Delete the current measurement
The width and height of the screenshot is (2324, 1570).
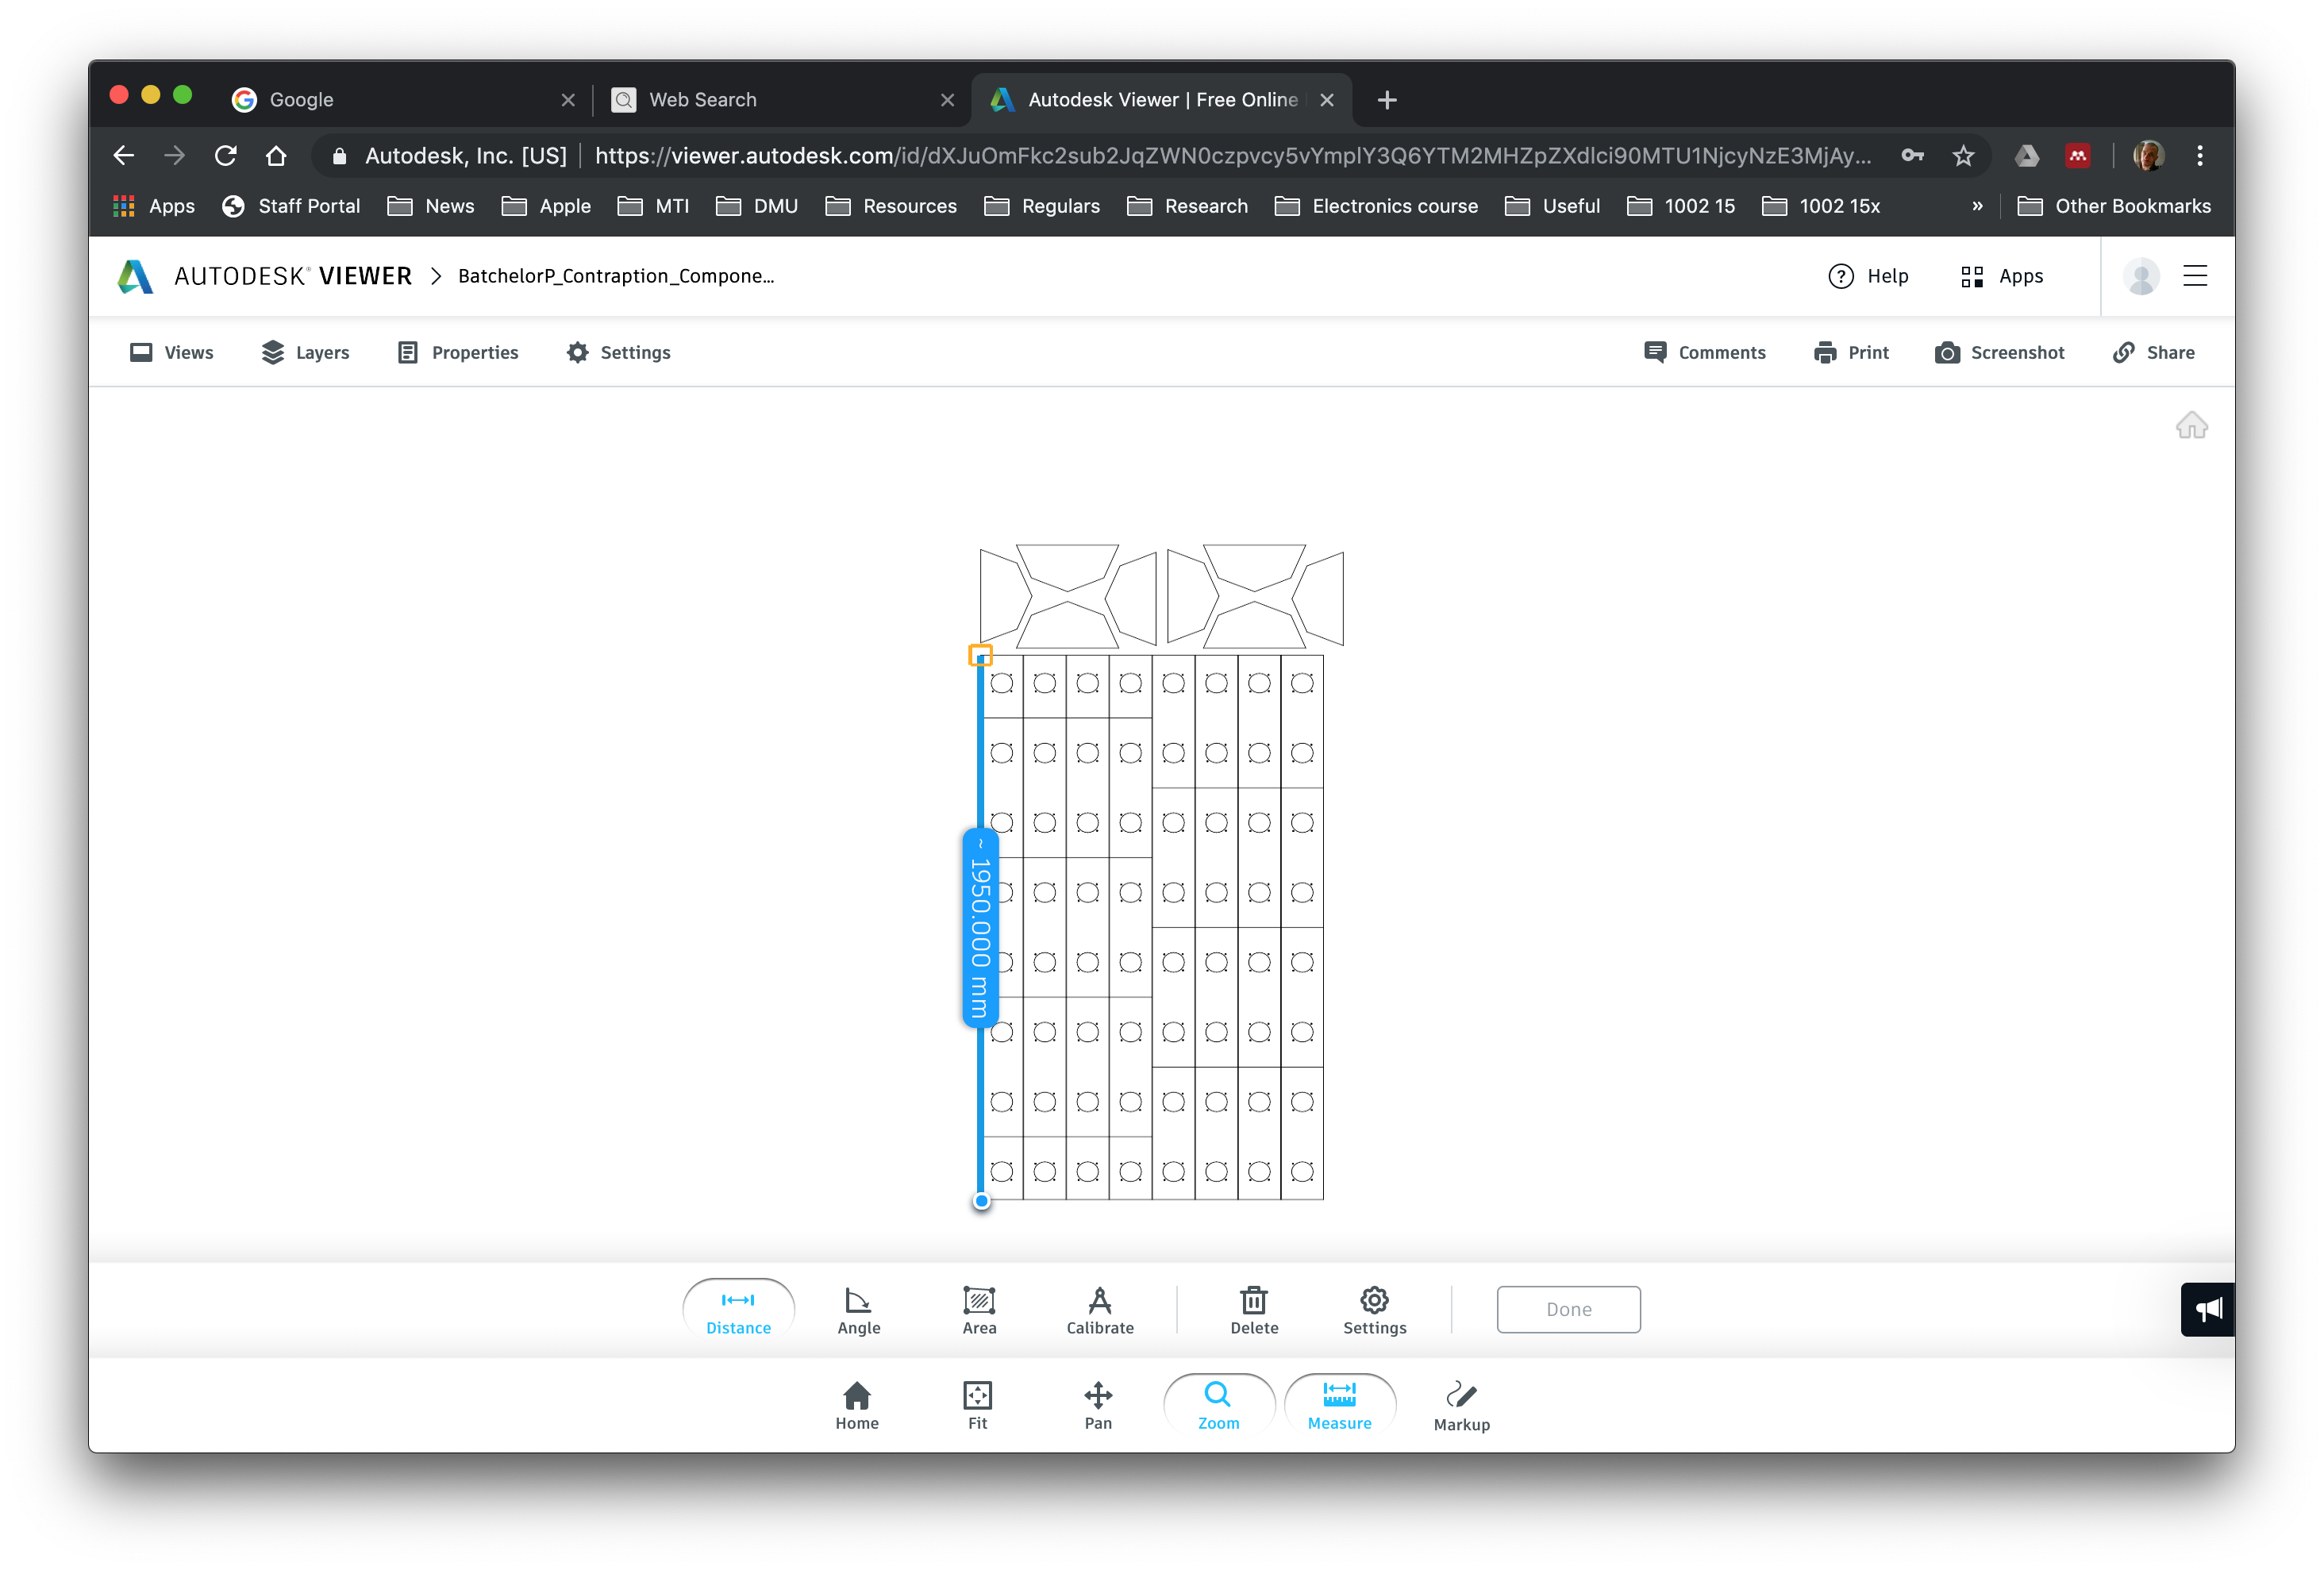tap(1254, 1310)
